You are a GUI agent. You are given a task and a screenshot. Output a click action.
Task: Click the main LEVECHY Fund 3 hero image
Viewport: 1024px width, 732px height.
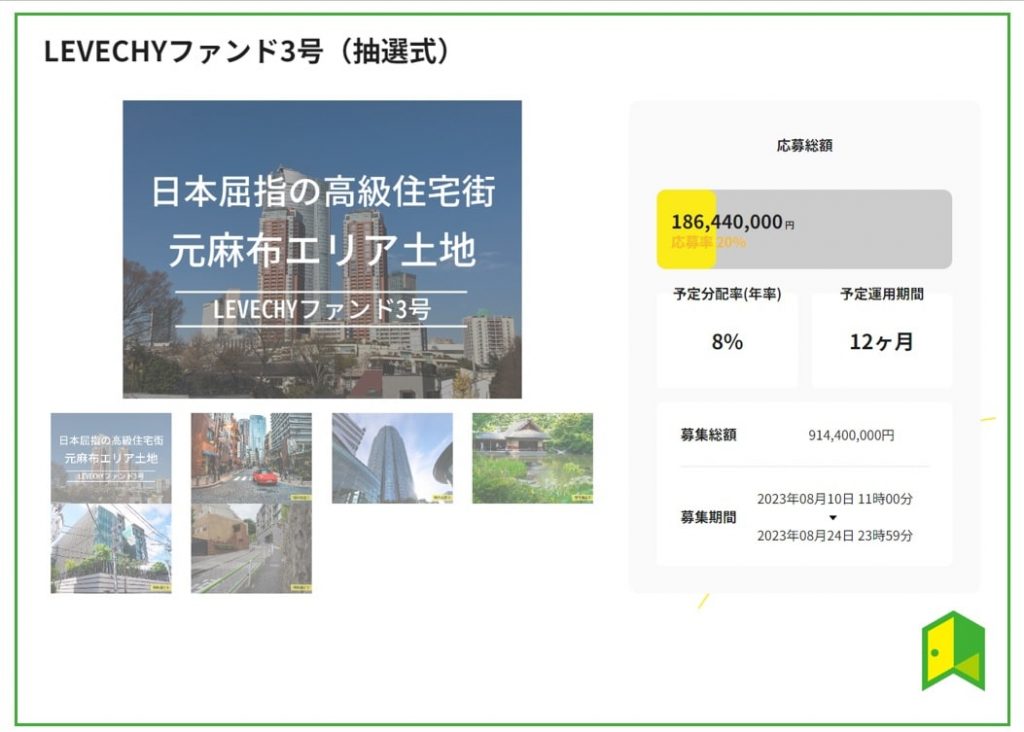pyautogui.click(x=322, y=249)
